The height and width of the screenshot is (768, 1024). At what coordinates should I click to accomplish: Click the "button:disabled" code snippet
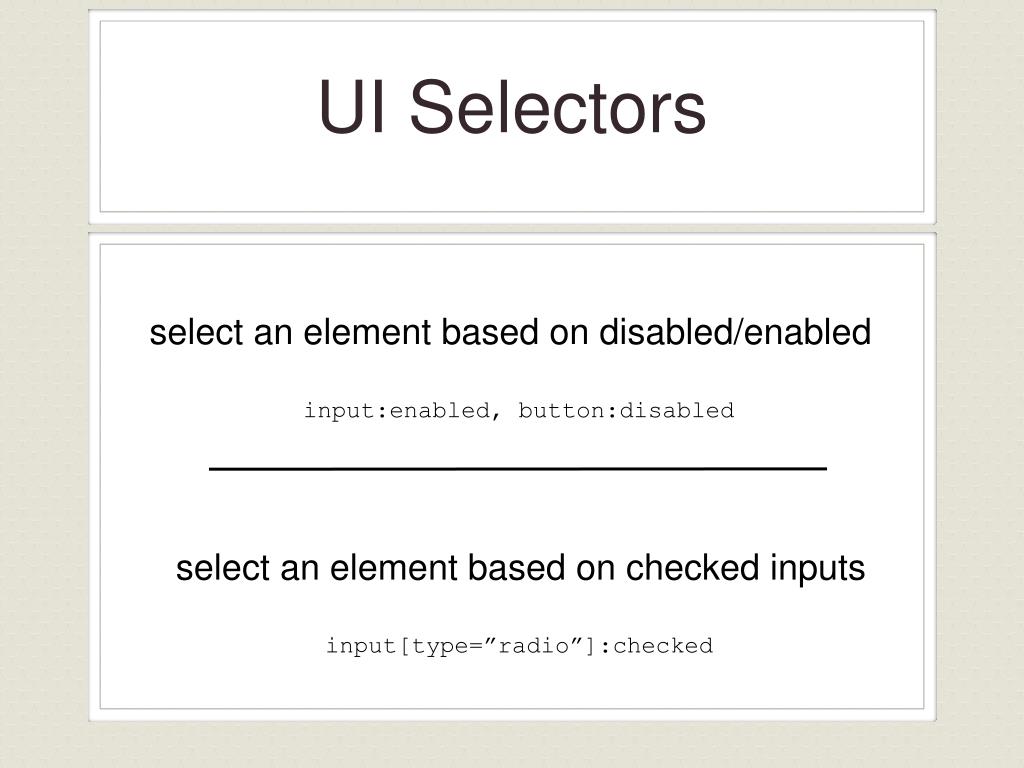pos(626,411)
